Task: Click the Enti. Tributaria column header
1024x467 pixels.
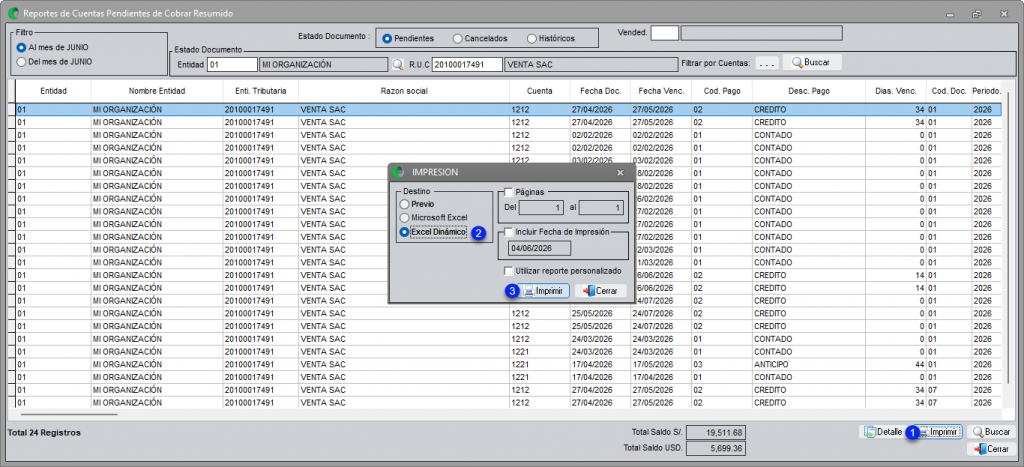Action: point(261,91)
